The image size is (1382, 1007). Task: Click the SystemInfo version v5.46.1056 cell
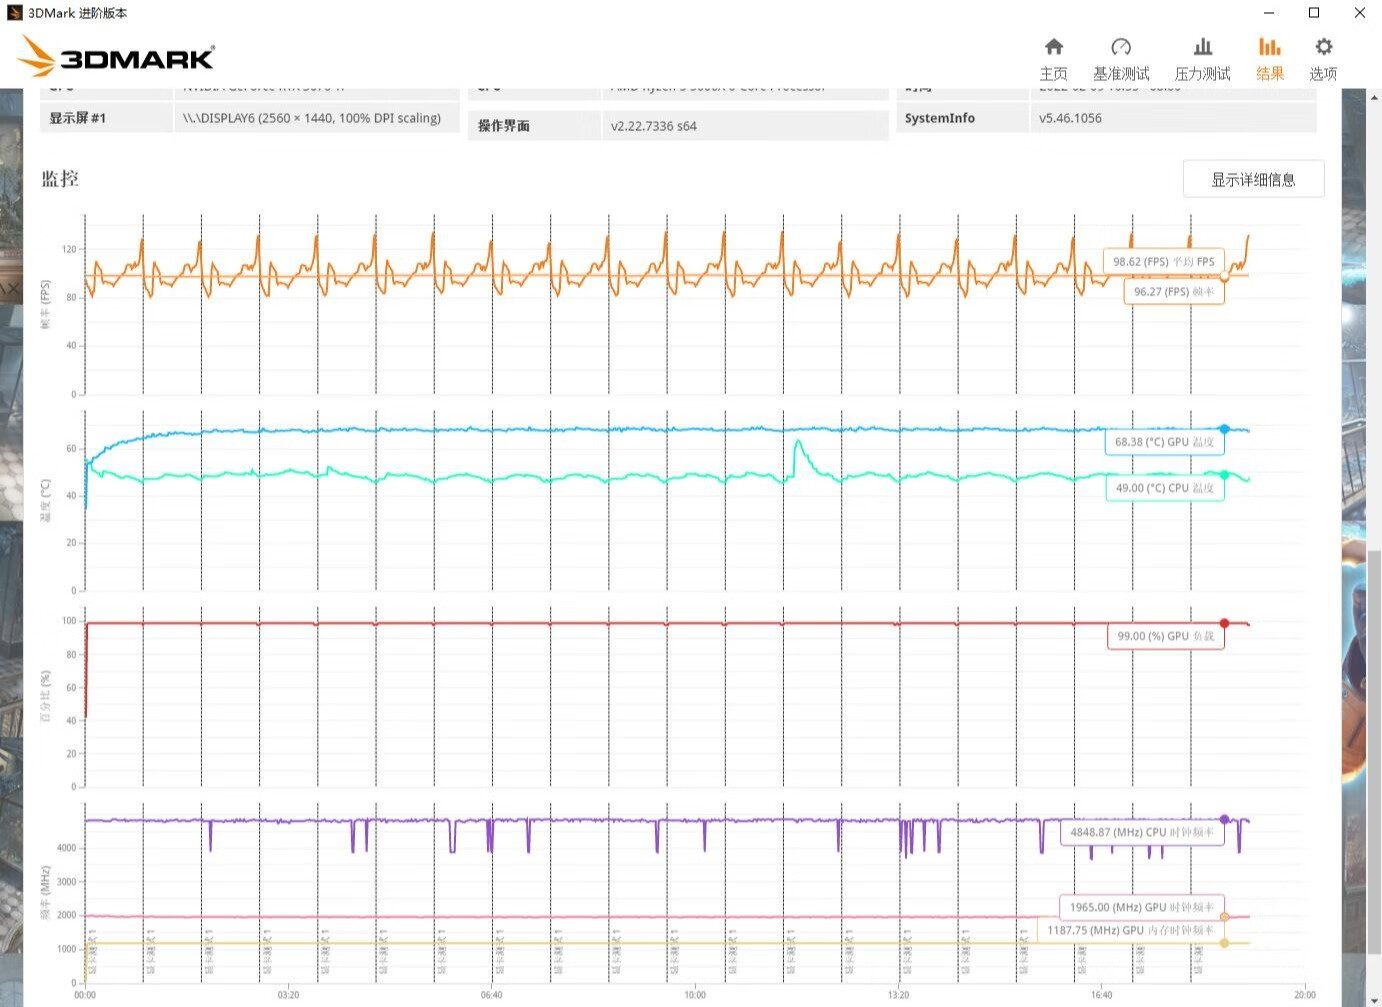1172,118
